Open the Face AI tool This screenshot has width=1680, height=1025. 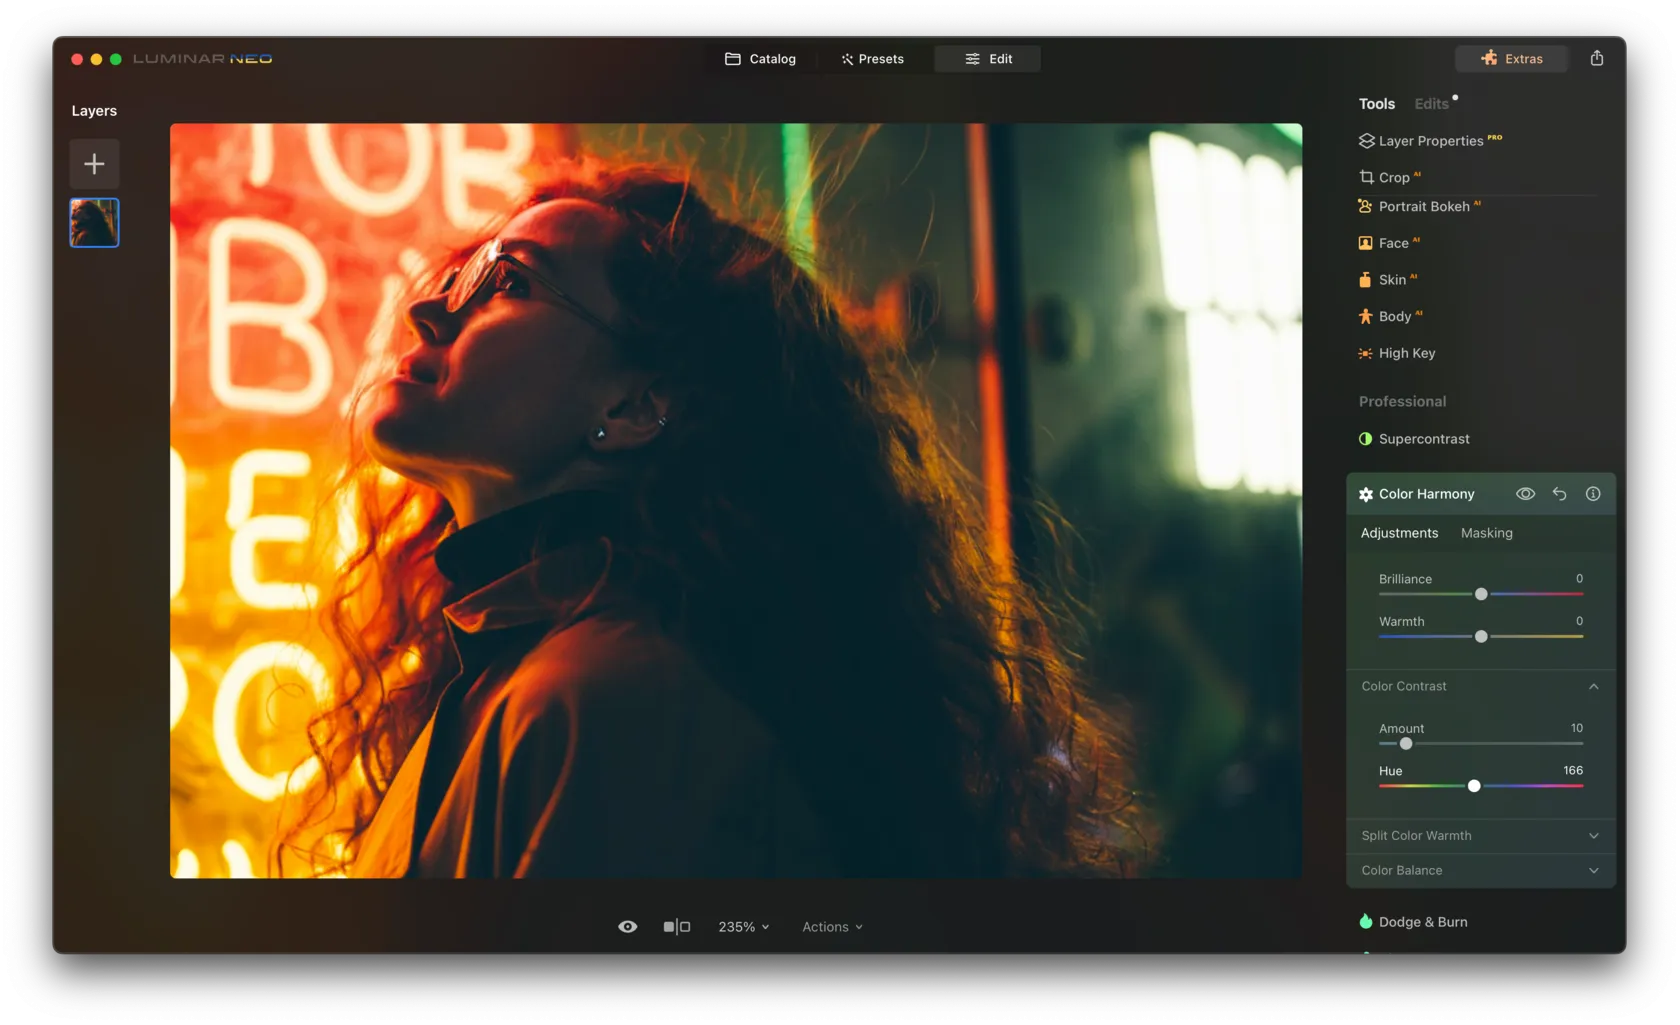tap(1393, 243)
